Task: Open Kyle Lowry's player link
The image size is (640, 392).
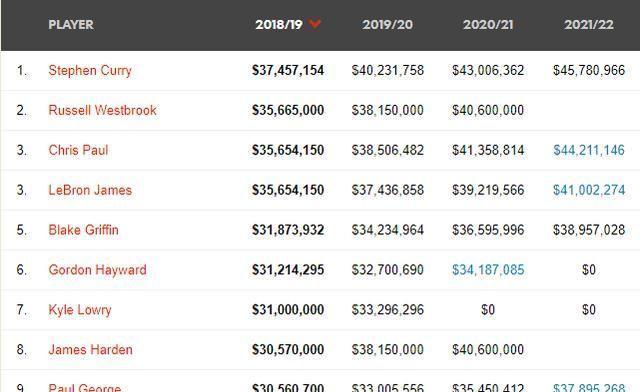Action: [x=80, y=310]
